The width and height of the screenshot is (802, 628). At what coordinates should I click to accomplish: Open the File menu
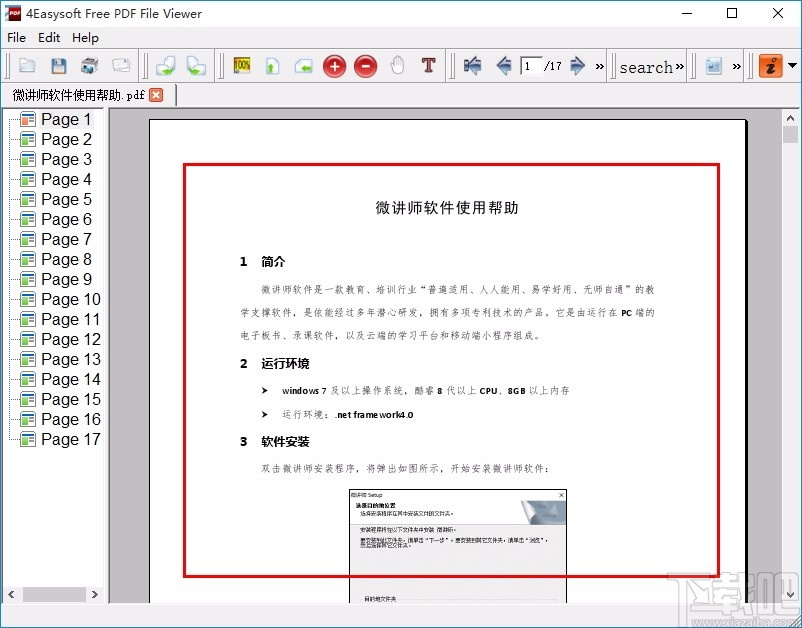pyautogui.click(x=16, y=38)
